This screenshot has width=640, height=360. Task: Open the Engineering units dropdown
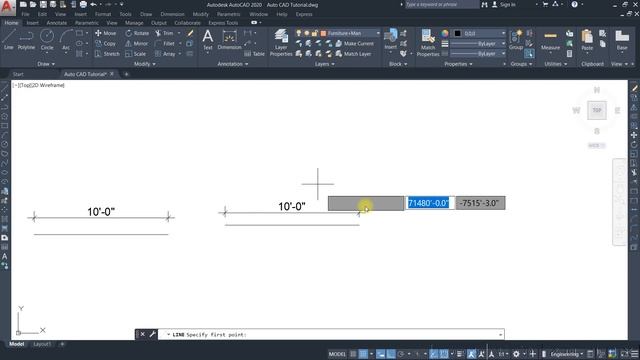tap(566, 354)
